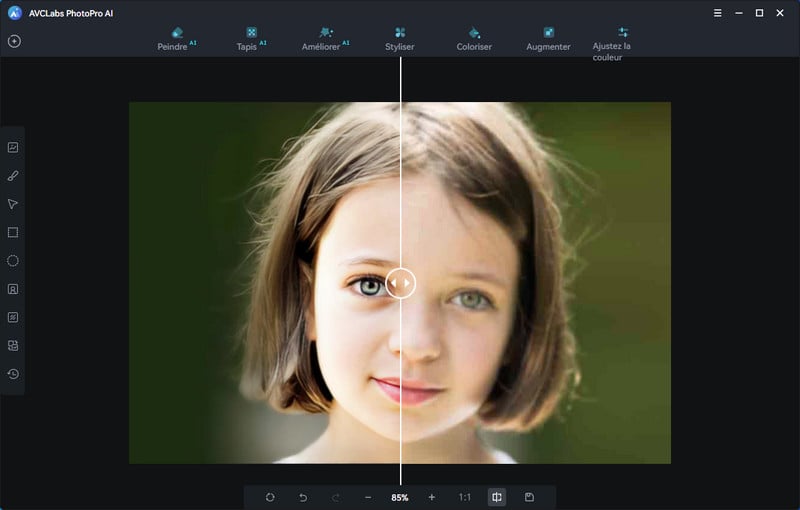This screenshot has width=800, height=510.
Task: Click the 85% zoom value
Action: pos(399,497)
